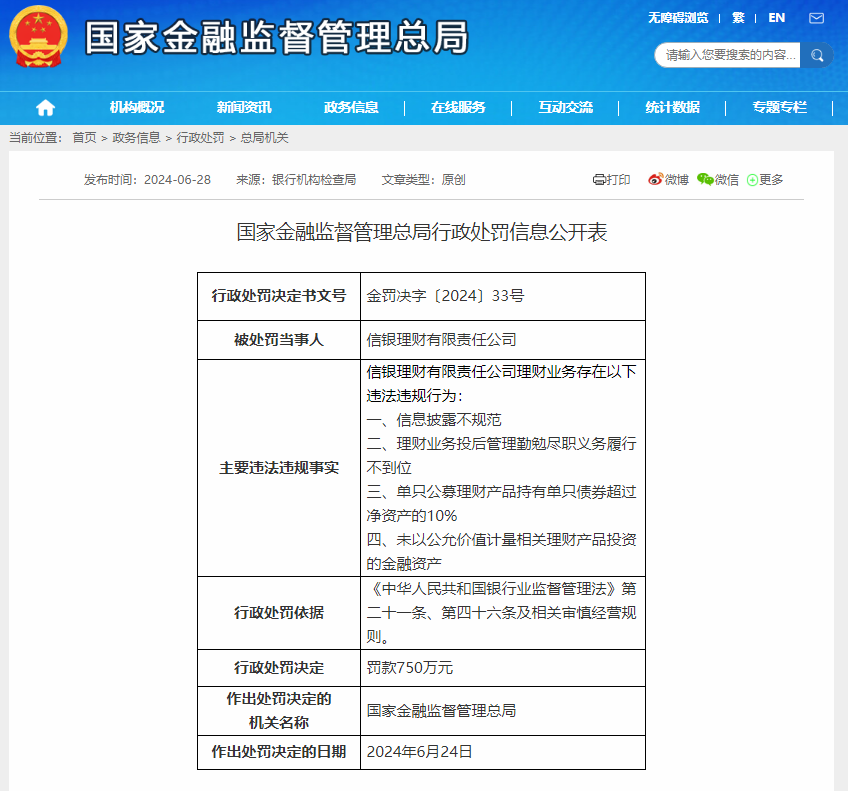Click the printer icon for 打印
Screen dimensions: 848x791
click(599, 180)
